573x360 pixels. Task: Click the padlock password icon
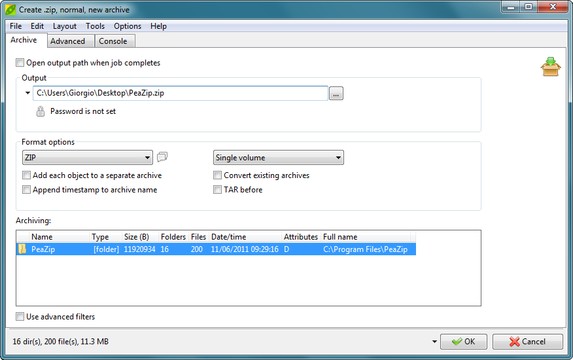pyautogui.click(x=41, y=111)
